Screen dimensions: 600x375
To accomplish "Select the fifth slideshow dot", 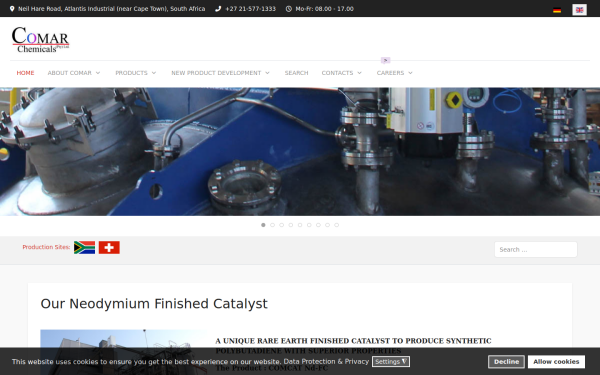I will click(300, 225).
